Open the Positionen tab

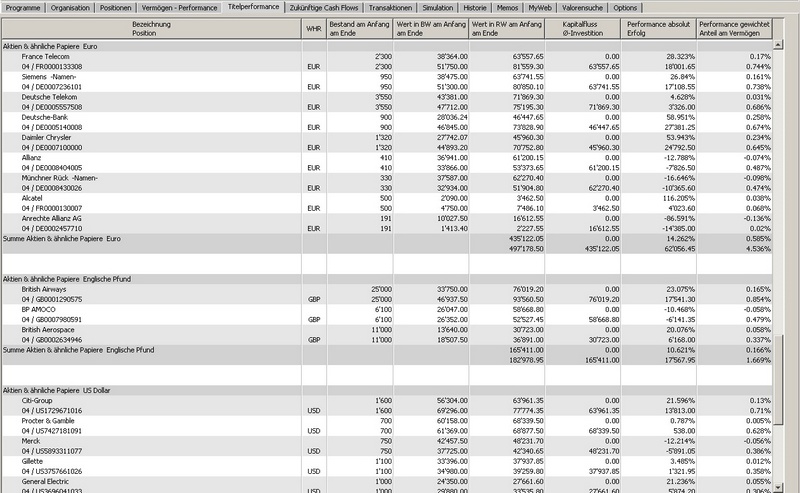click(115, 8)
